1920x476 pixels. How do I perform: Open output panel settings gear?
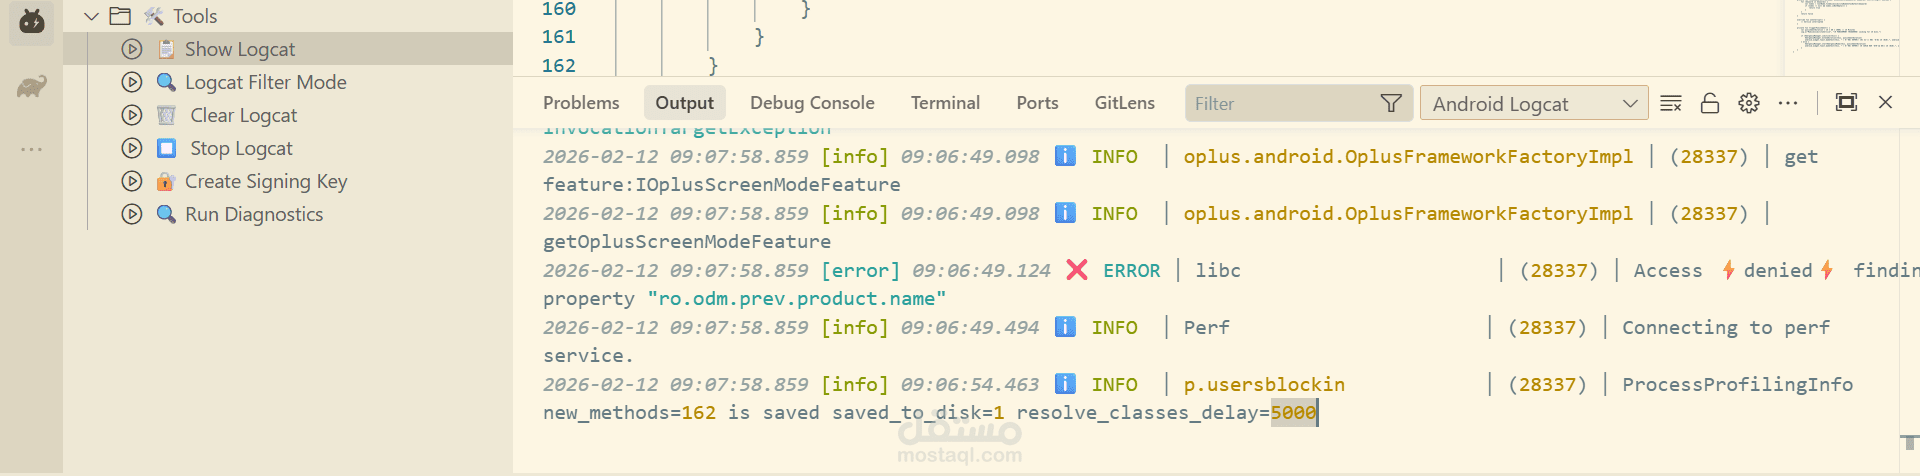click(x=1749, y=103)
